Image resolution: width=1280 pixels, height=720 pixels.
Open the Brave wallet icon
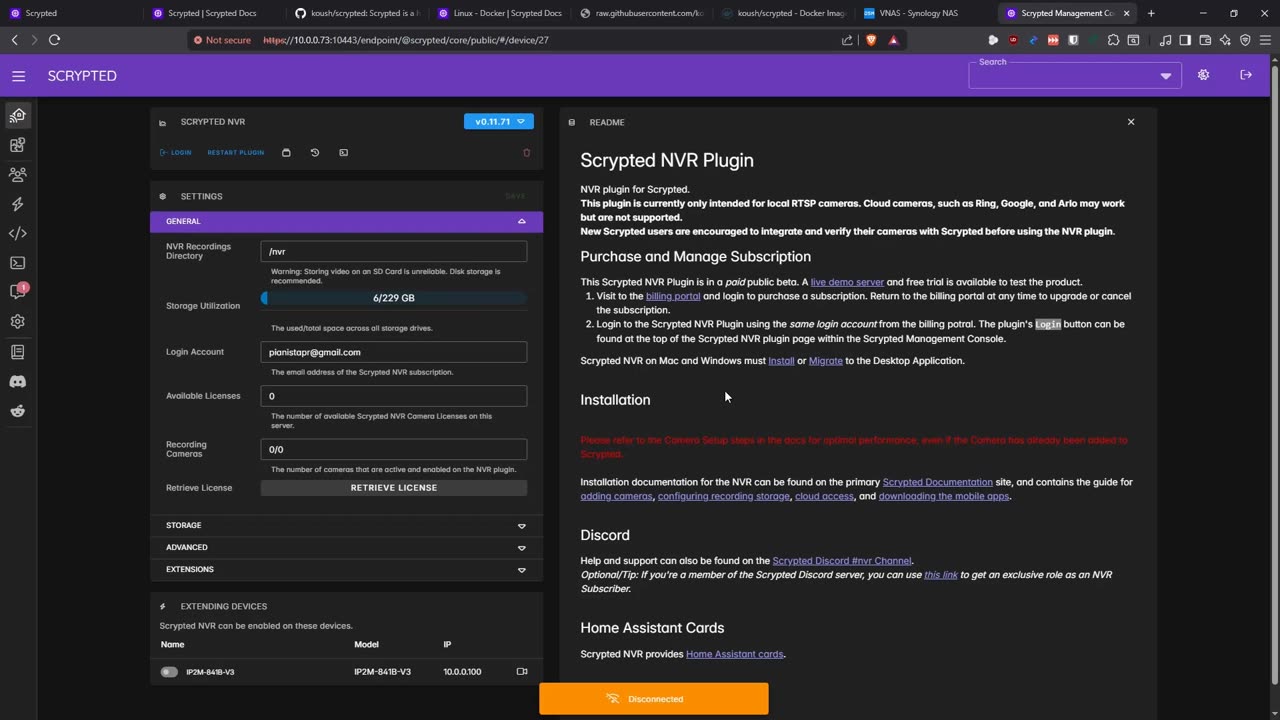click(1205, 40)
